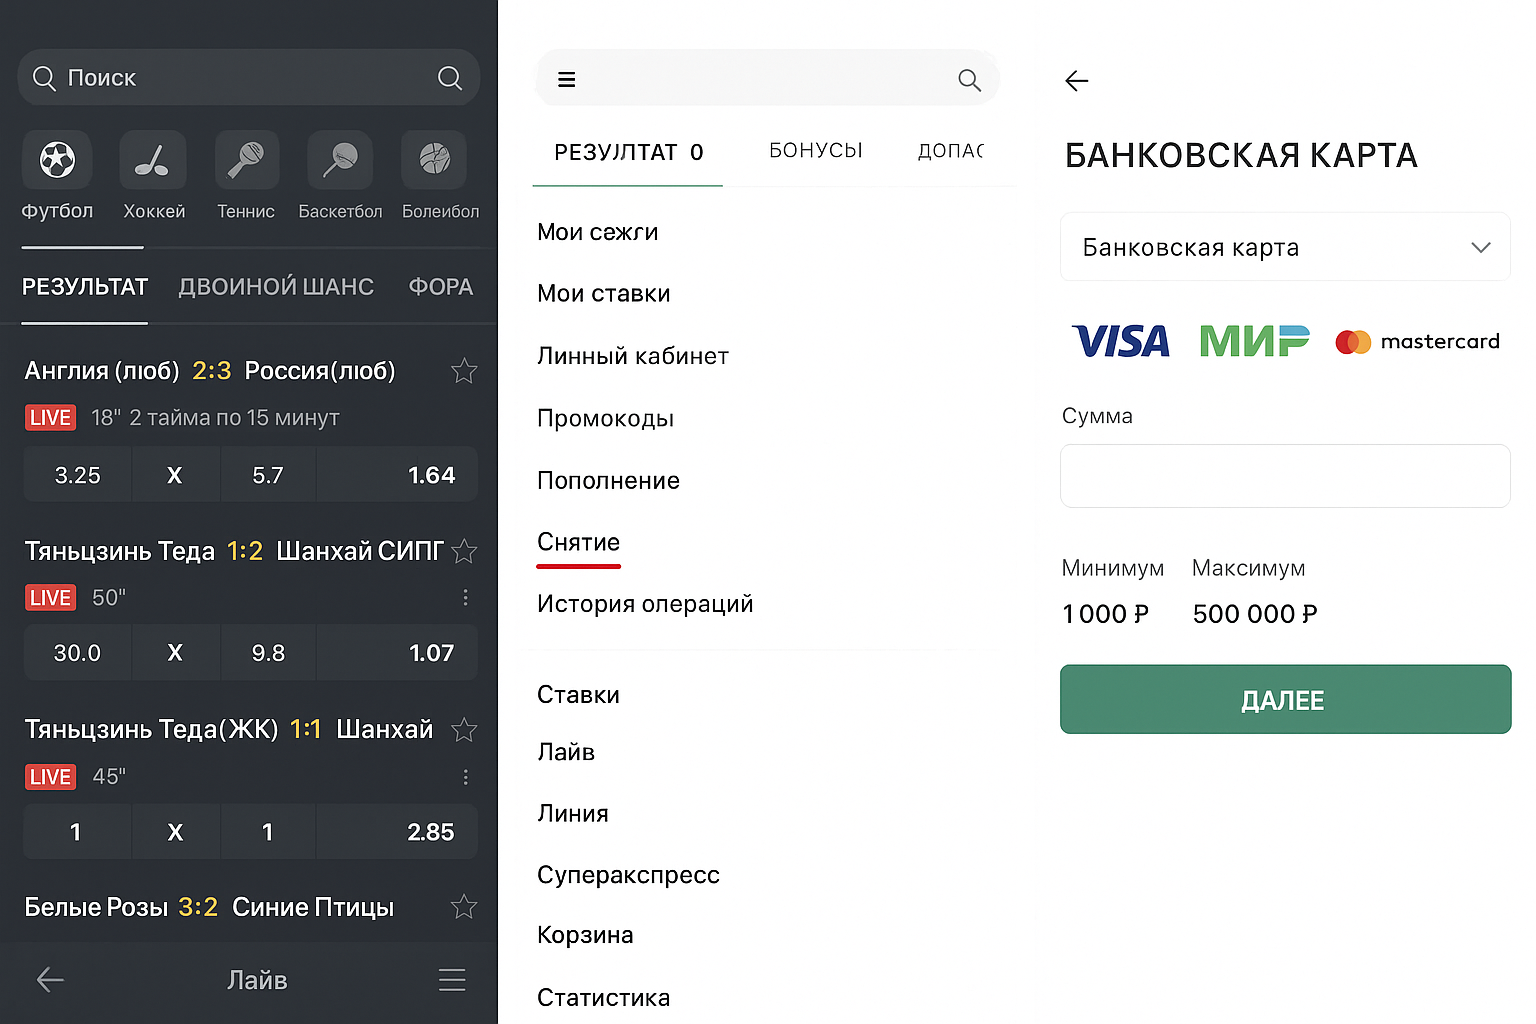Select the Футбол sport icon
Viewport: 1536px width, 1024px height.
coord(57,161)
